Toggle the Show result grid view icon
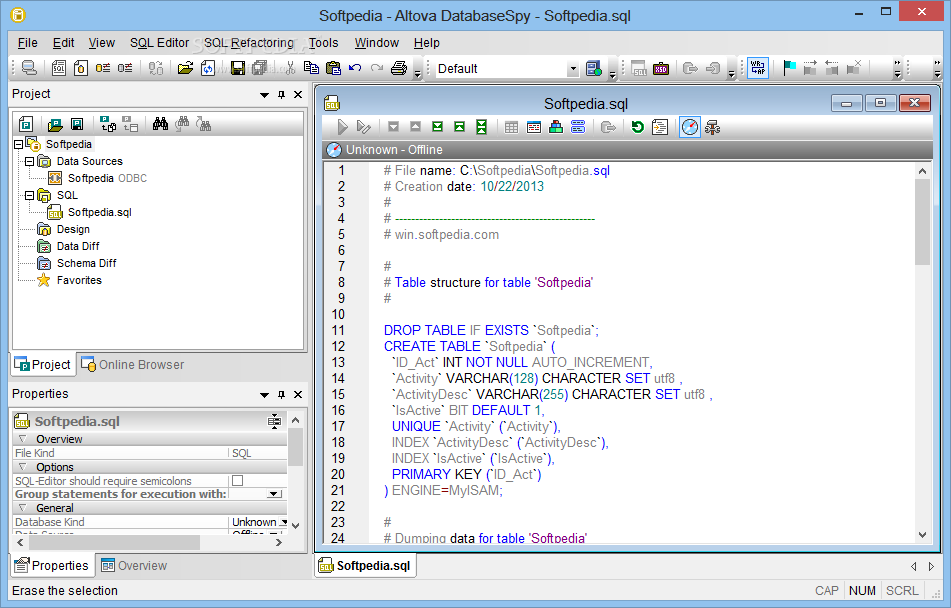Screen dimensions: 951x608 (511, 127)
